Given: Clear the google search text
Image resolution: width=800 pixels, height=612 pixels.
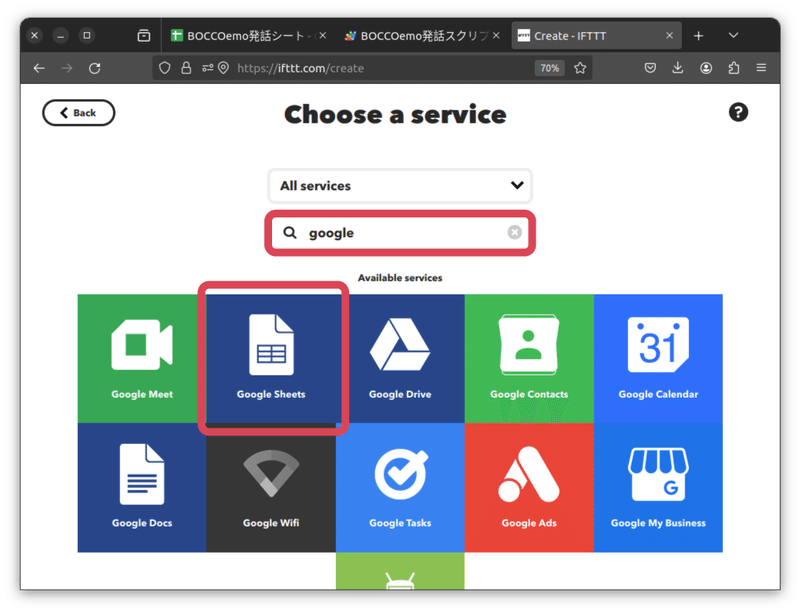Looking at the screenshot, I should (x=514, y=233).
